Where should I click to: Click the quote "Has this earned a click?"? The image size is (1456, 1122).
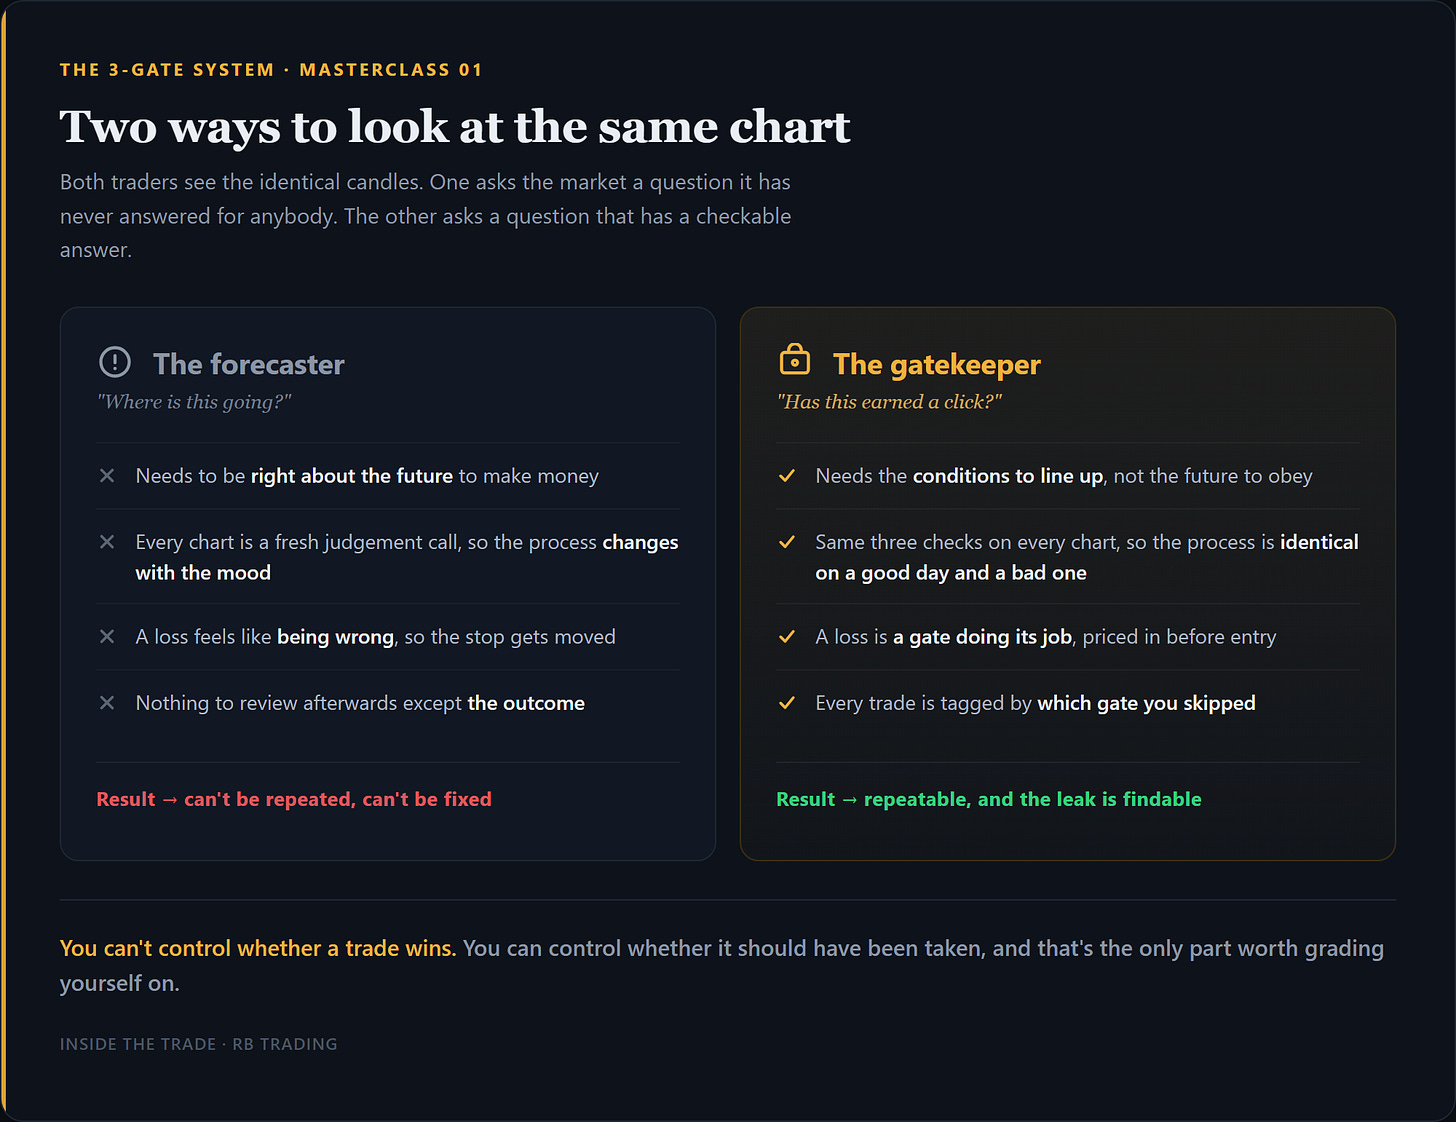pyautogui.click(x=889, y=402)
